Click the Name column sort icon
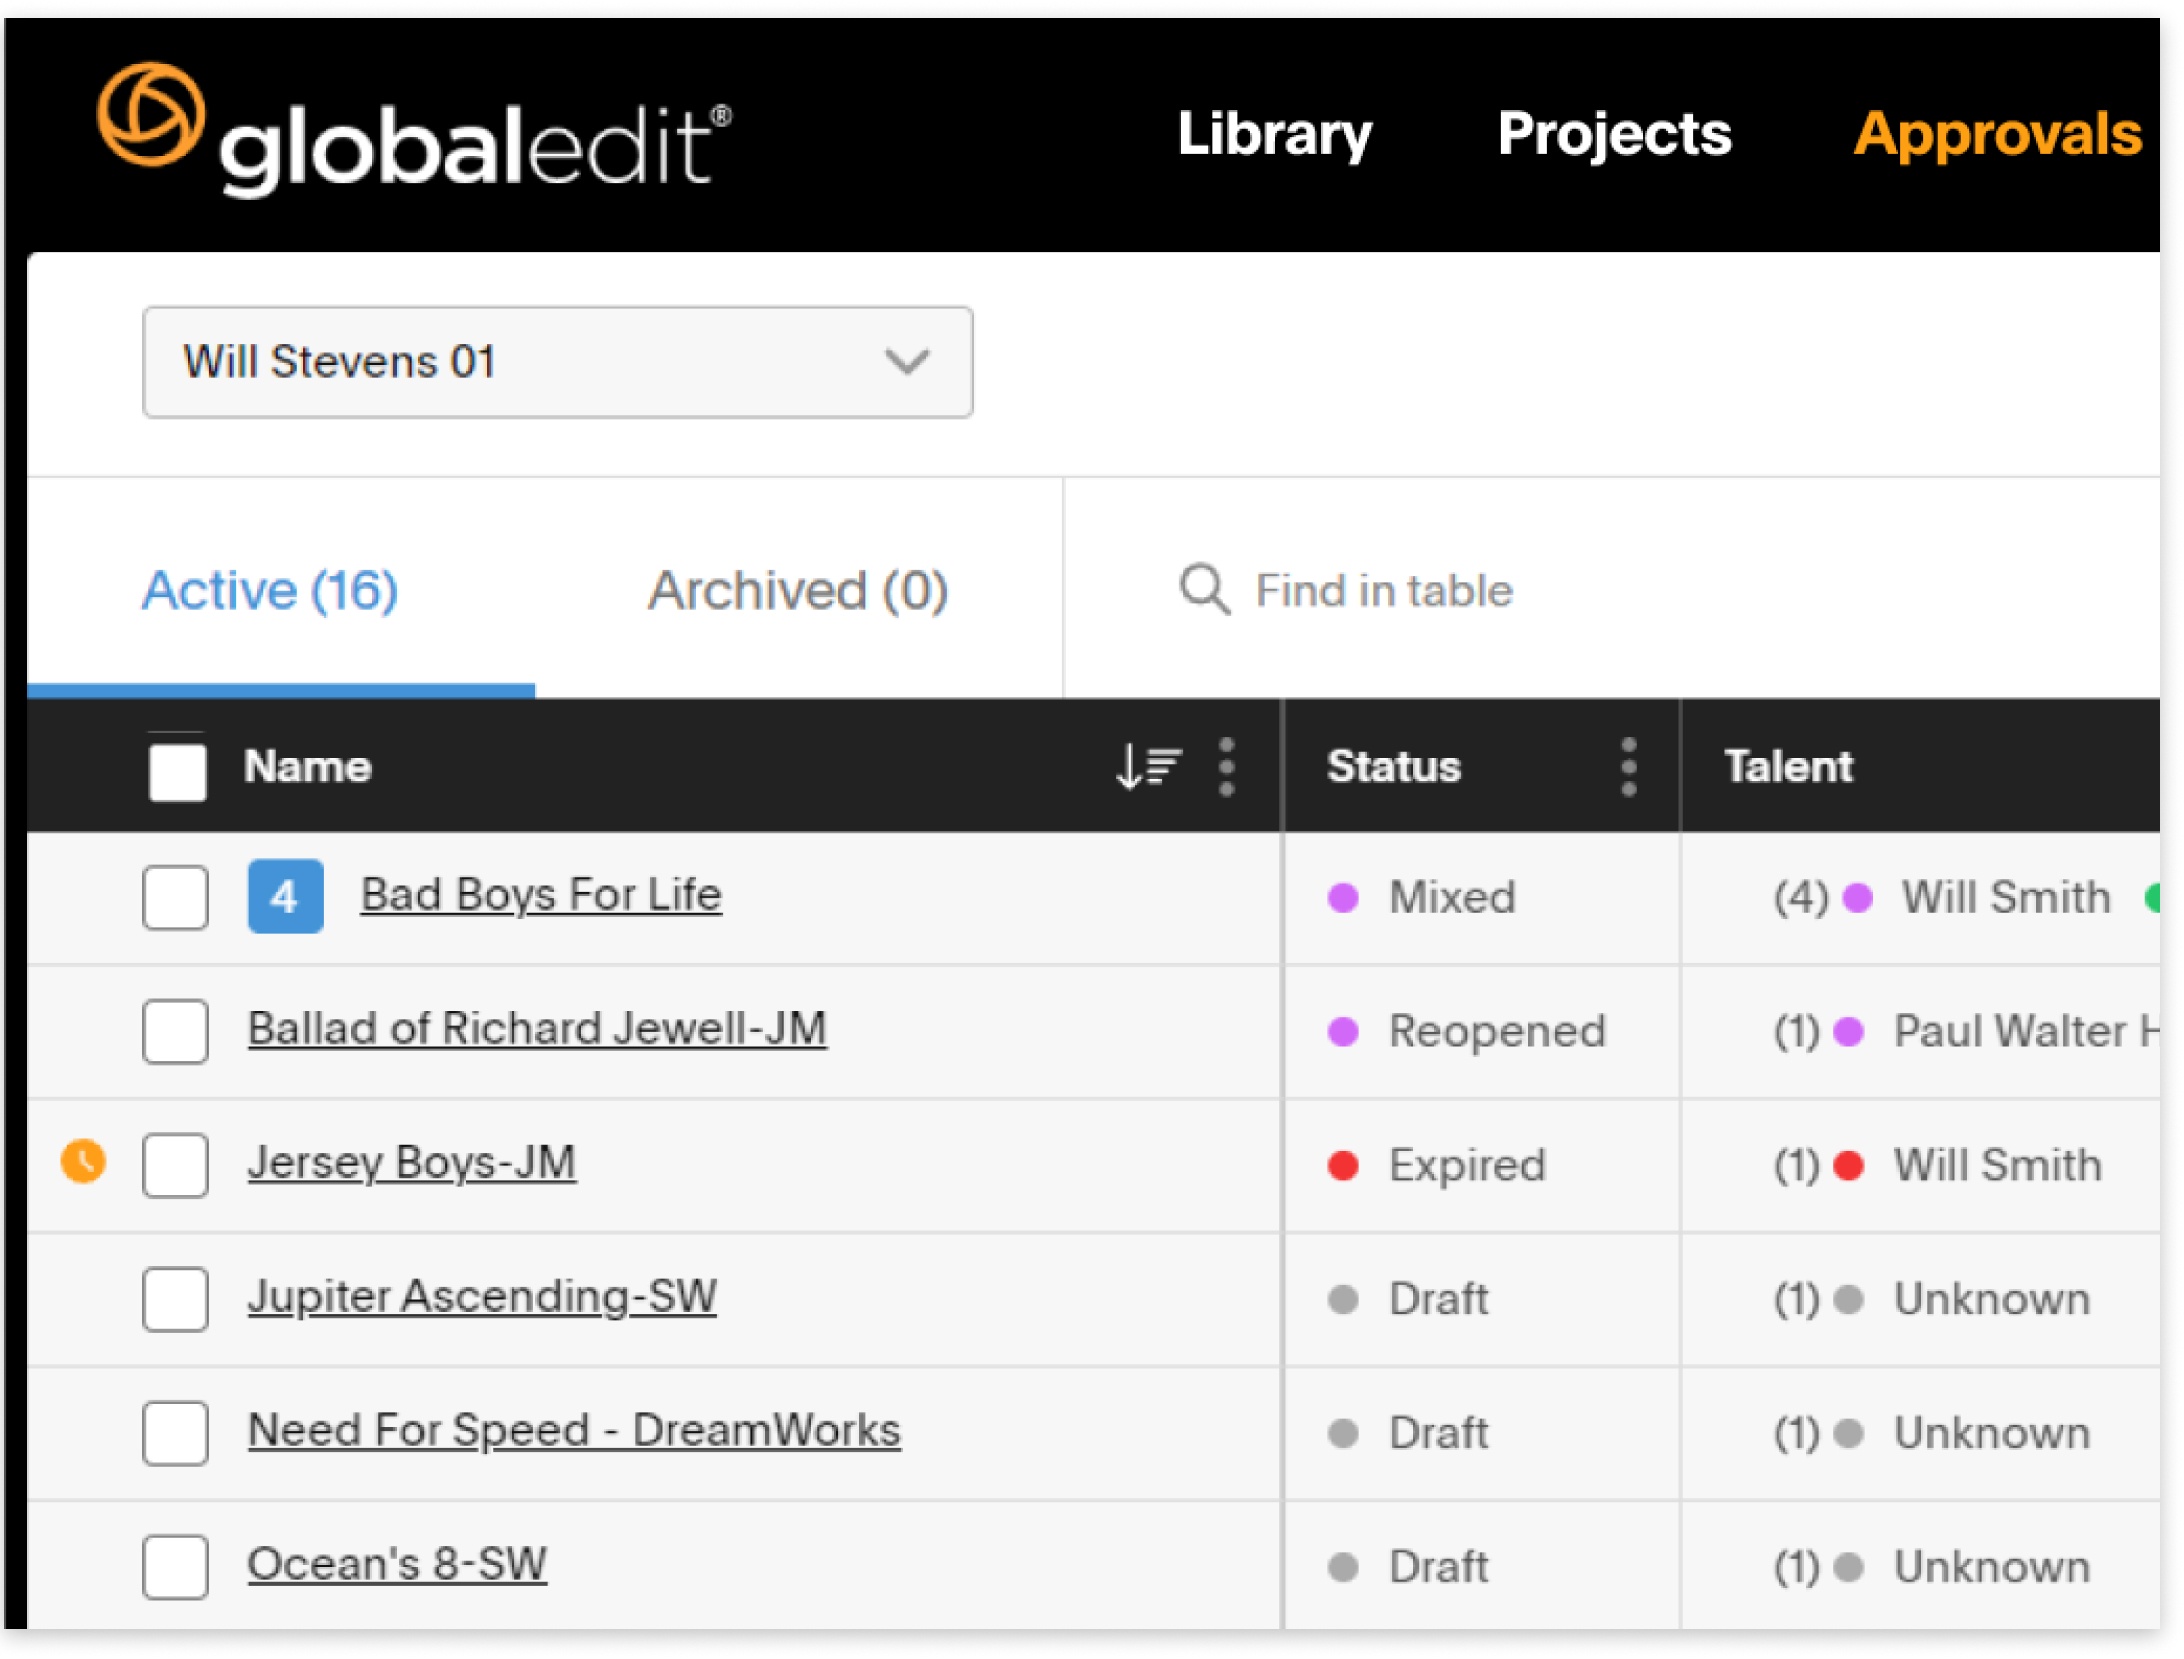 (x=1149, y=767)
